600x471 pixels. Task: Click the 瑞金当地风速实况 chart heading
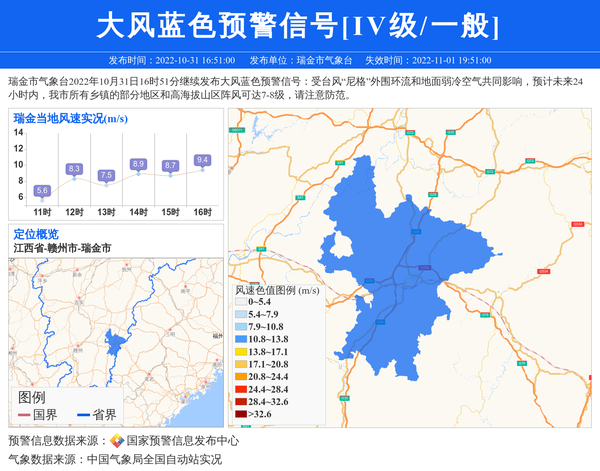69,118
